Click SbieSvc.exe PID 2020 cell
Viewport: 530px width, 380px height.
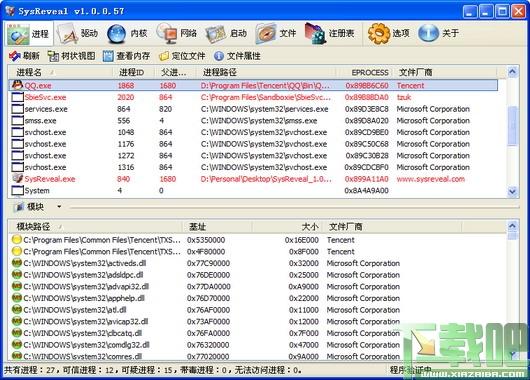coord(126,97)
